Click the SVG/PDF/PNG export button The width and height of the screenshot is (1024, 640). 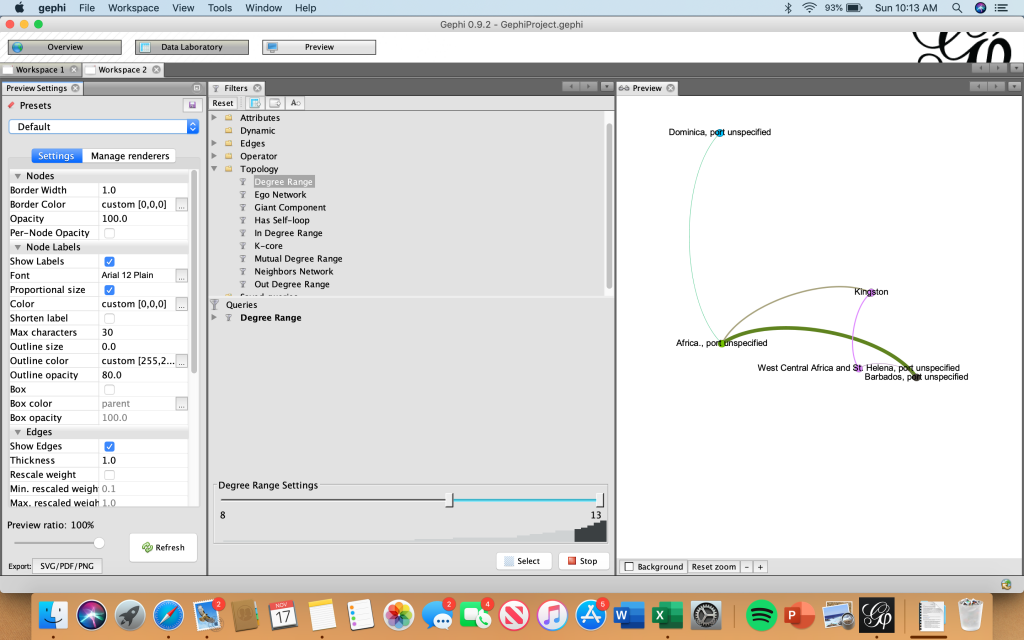tap(67, 566)
